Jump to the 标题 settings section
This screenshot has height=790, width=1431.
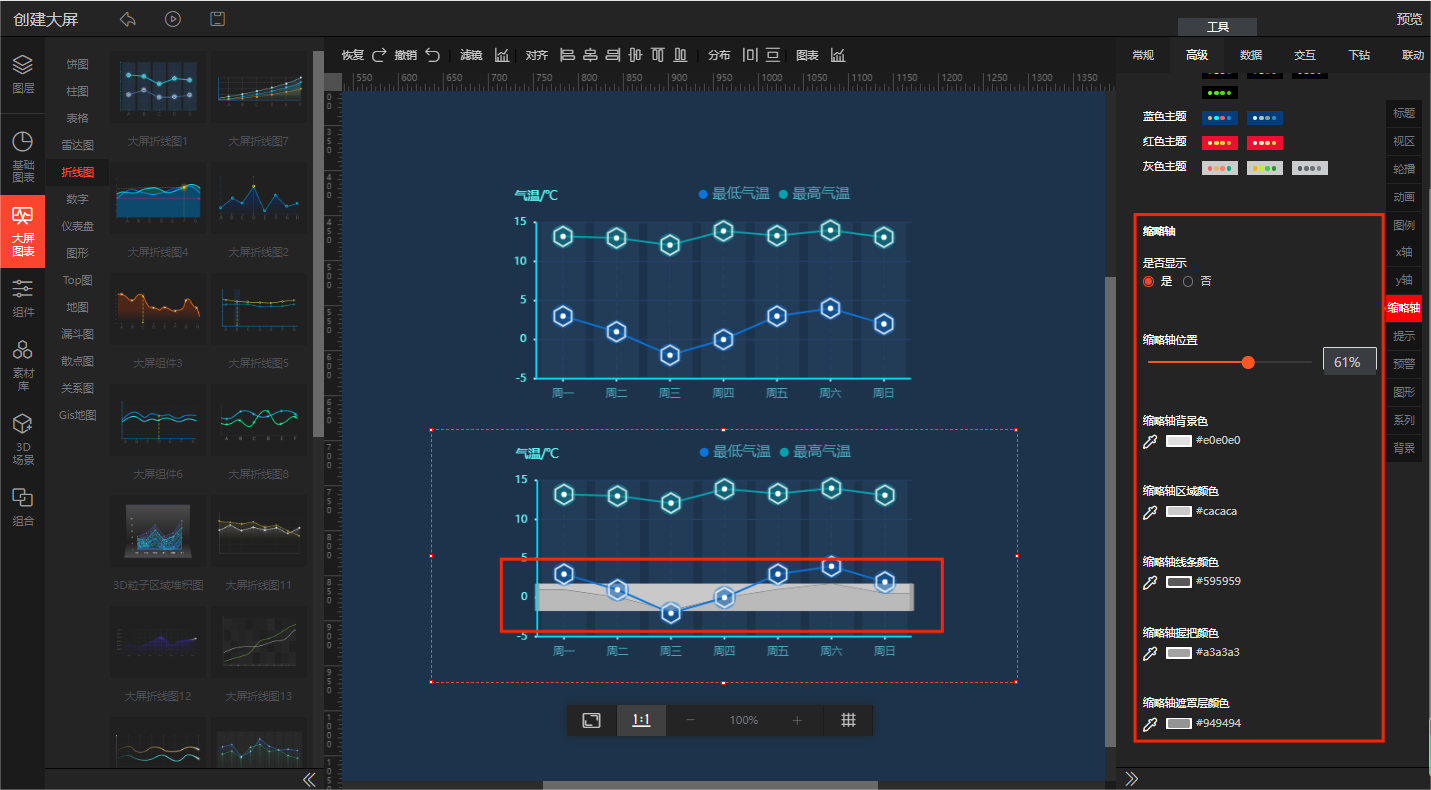coord(1404,113)
